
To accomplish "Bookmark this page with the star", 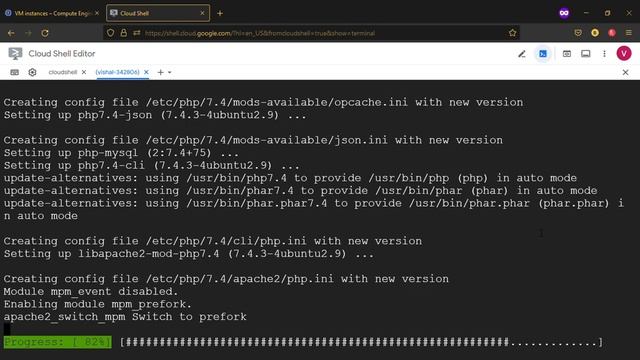I will (513, 33).
